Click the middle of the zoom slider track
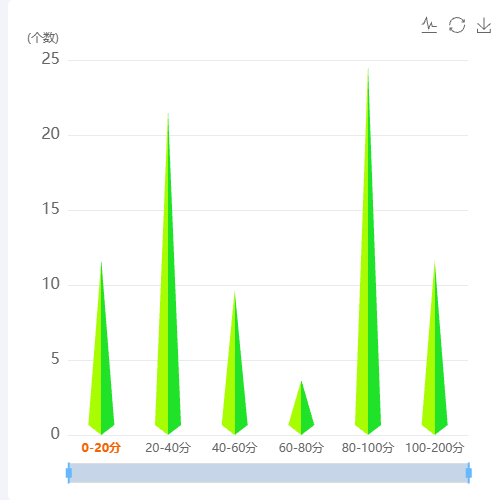This screenshot has width=500, height=500. click(x=269, y=473)
